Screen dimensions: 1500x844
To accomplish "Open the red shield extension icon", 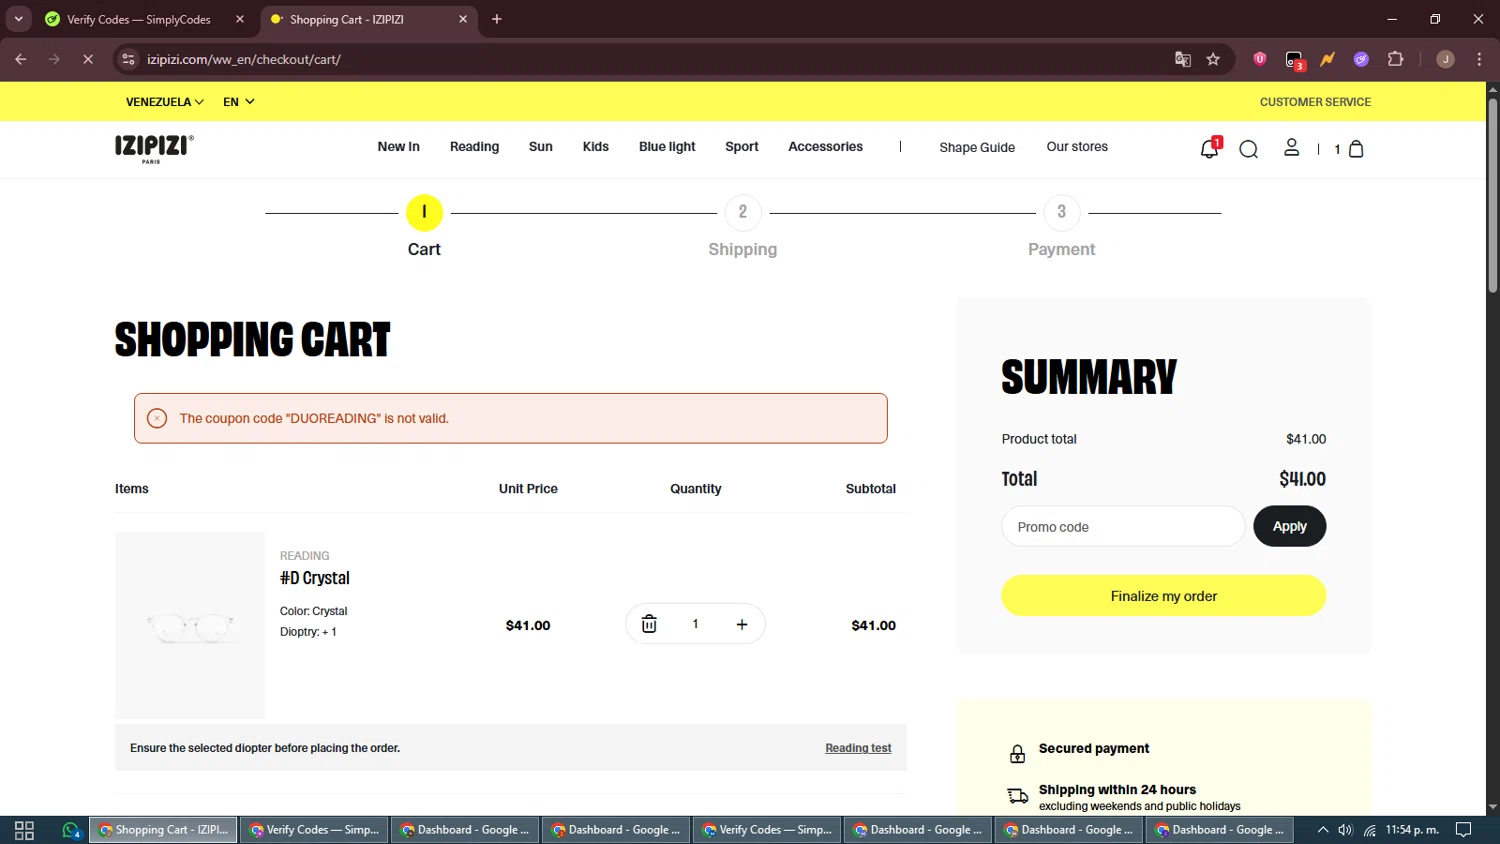I will 1260,60.
